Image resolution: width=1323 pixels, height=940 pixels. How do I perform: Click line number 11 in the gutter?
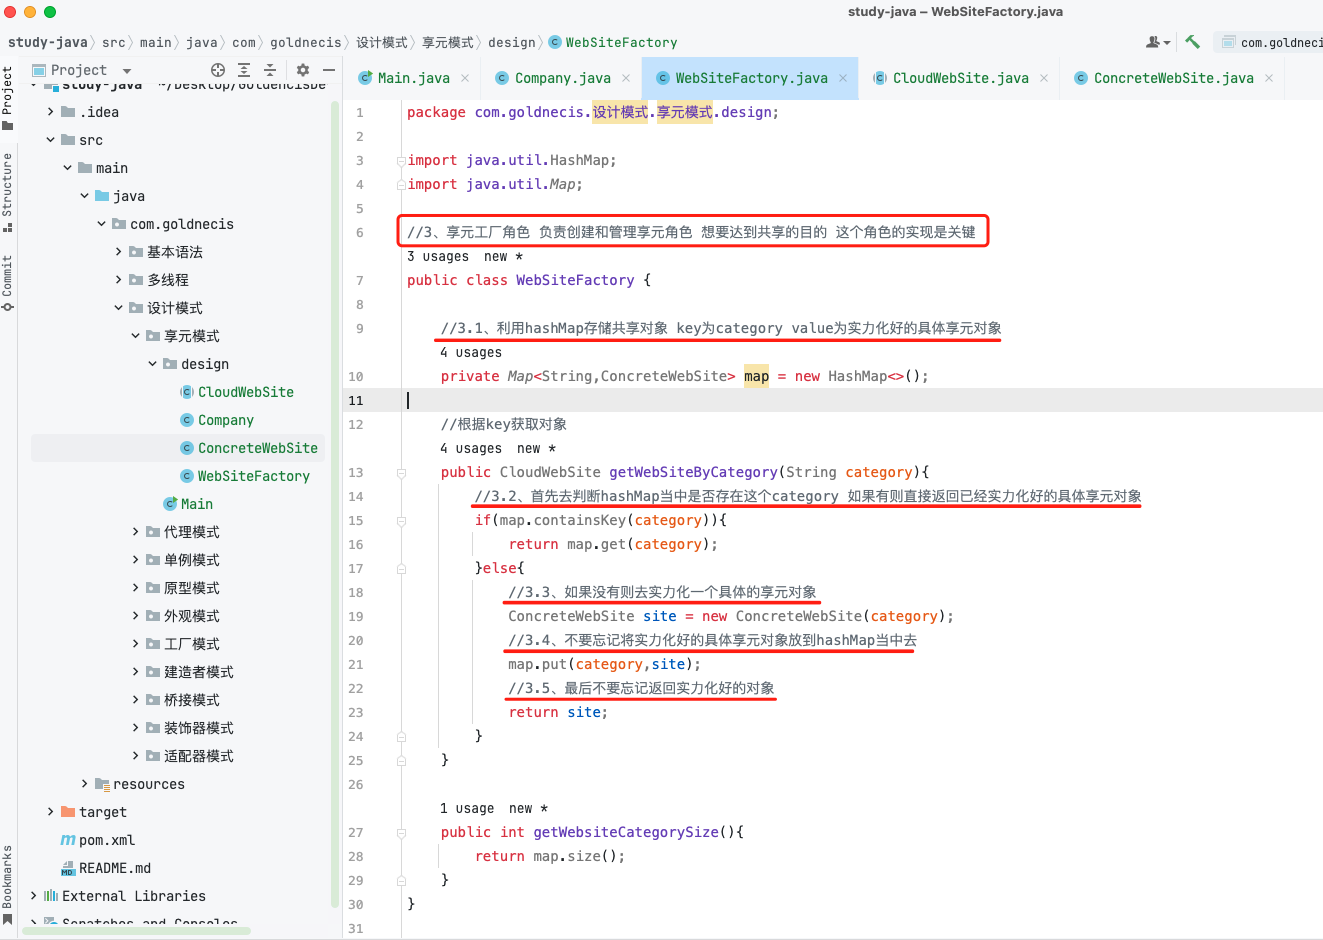point(356,400)
